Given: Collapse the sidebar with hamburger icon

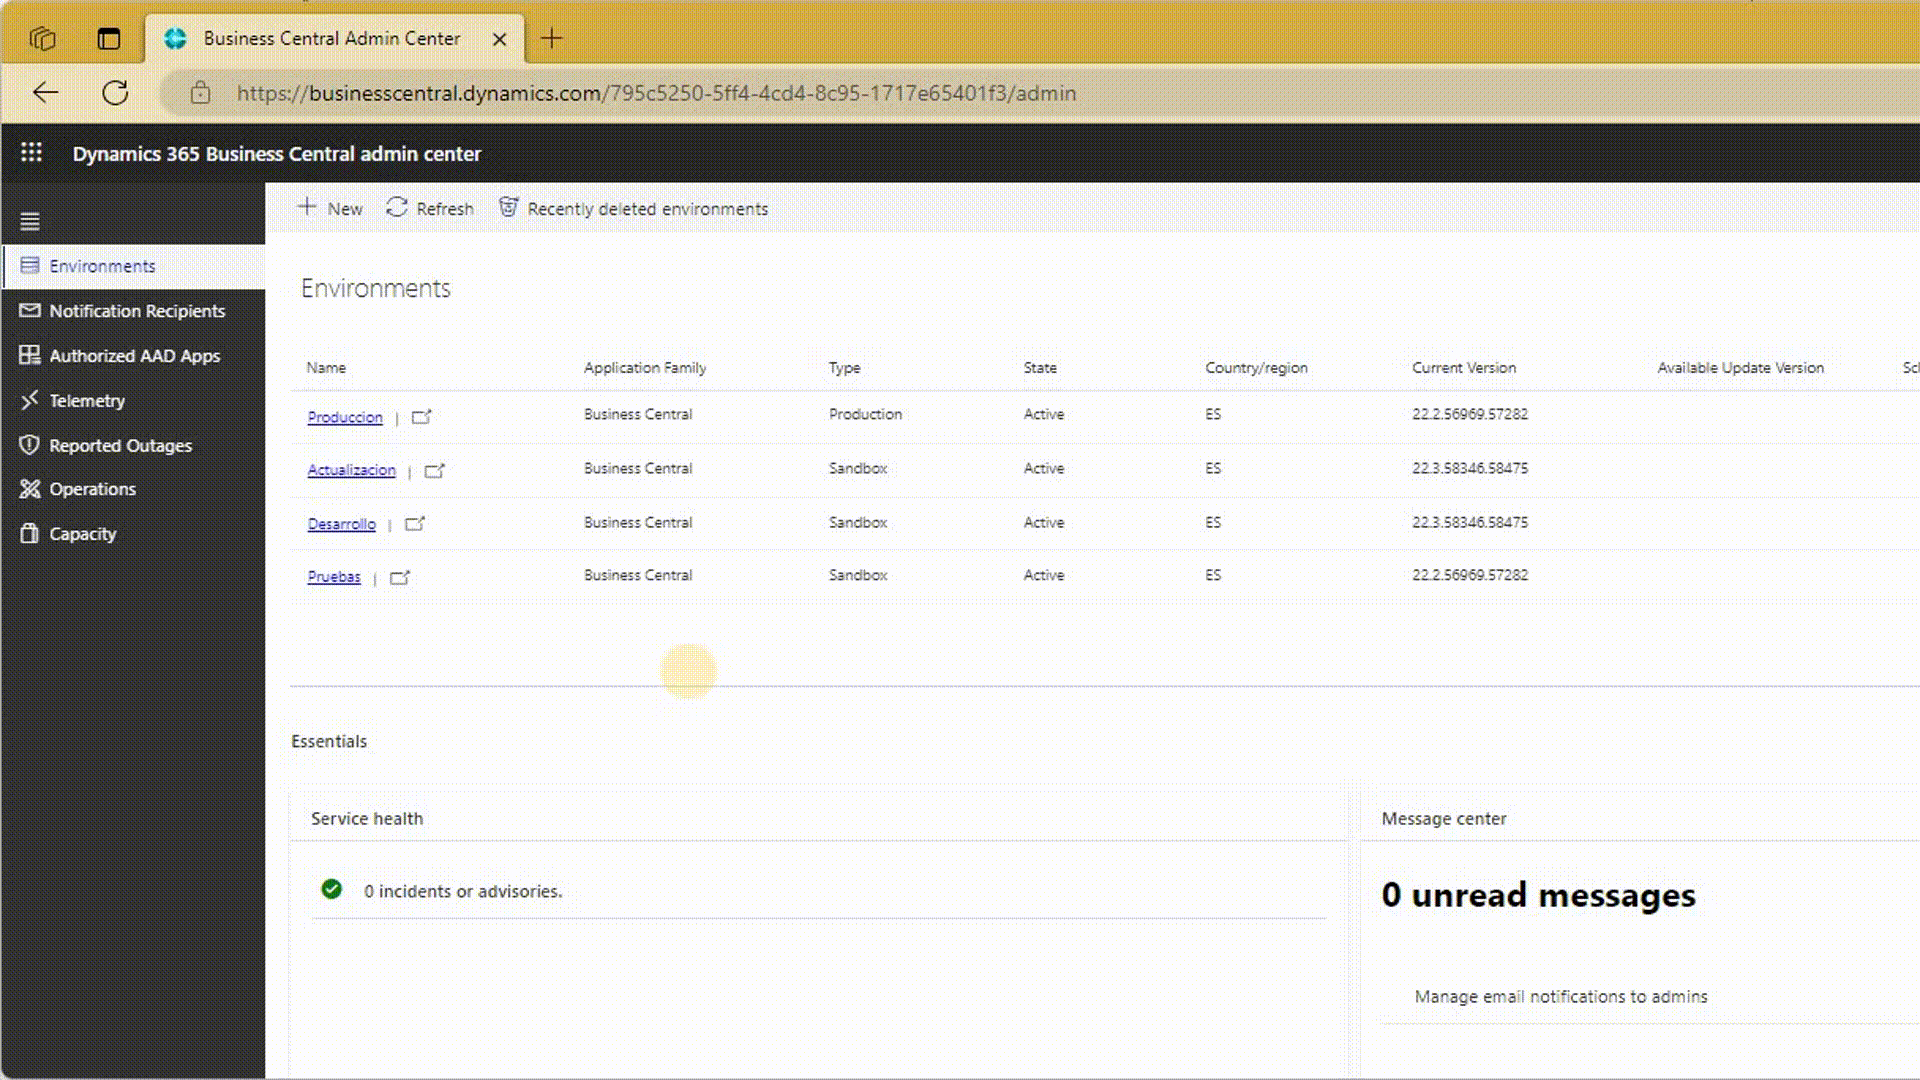Looking at the screenshot, I should point(30,221).
